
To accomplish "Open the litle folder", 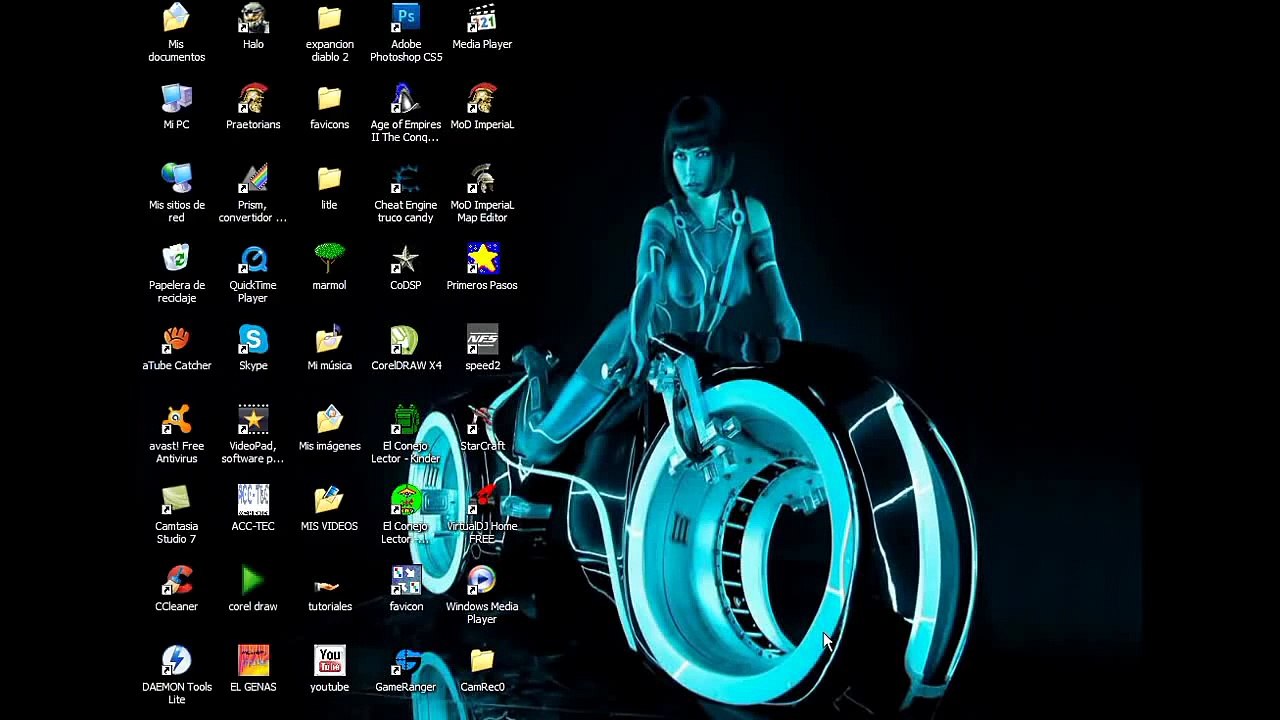I will click(329, 178).
